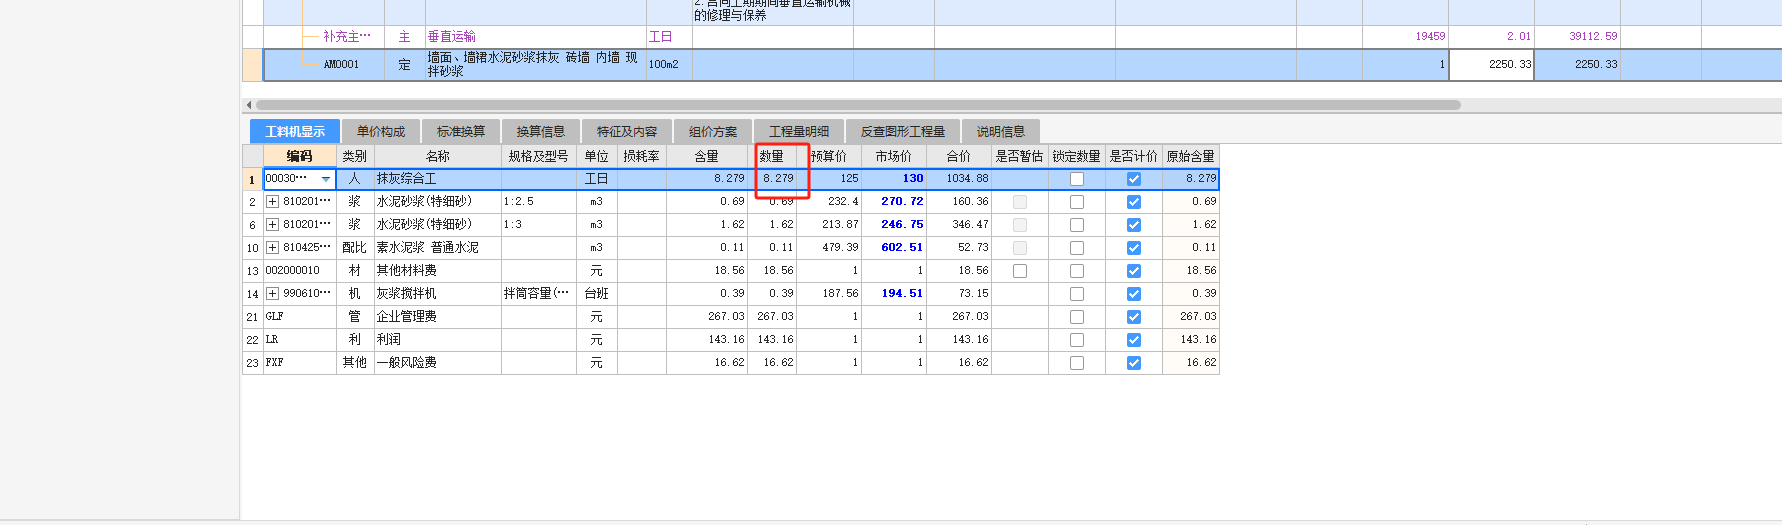Select the FXF code cell
Image resolution: width=1782 pixels, height=525 pixels.
[300, 363]
